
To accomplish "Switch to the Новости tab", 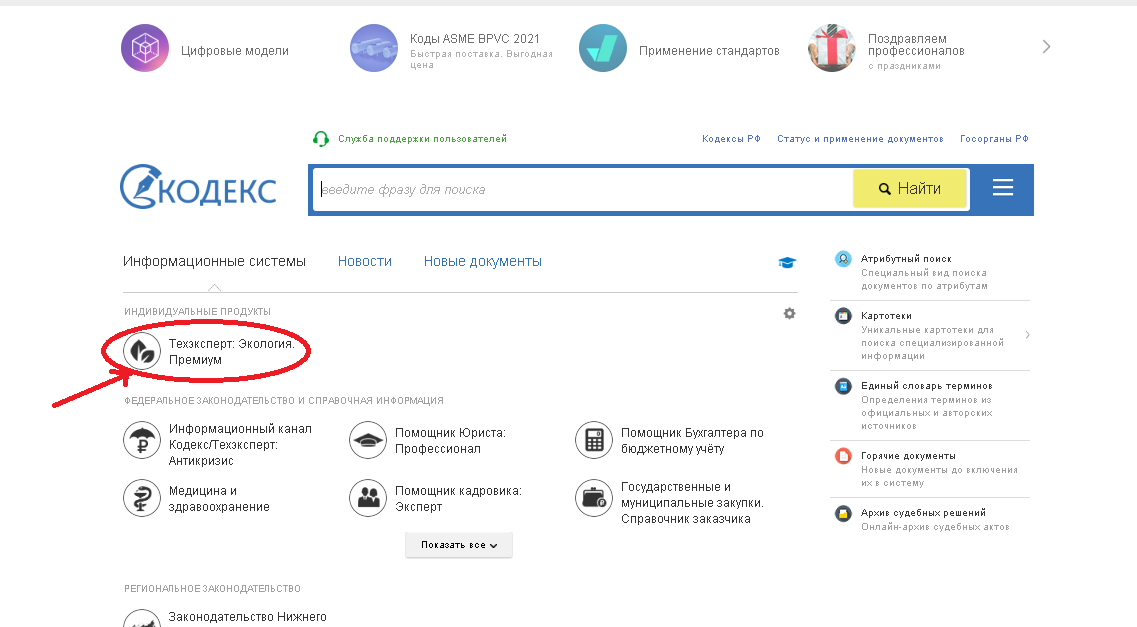I will (x=365, y=262).
